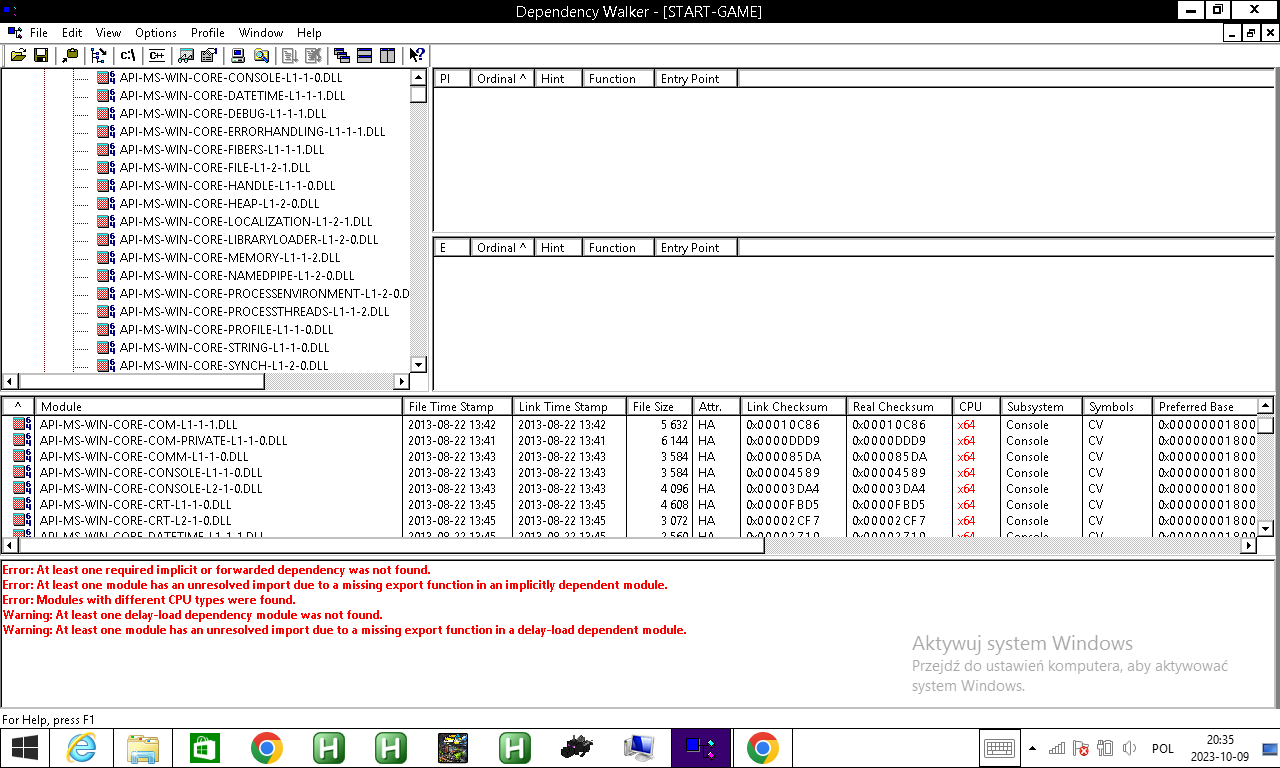This screenshot has height=768, width=1280.
Task: Select API-MS-WIN-CORE-COM-L1-1-1.DLL module row
Action: 630,425
